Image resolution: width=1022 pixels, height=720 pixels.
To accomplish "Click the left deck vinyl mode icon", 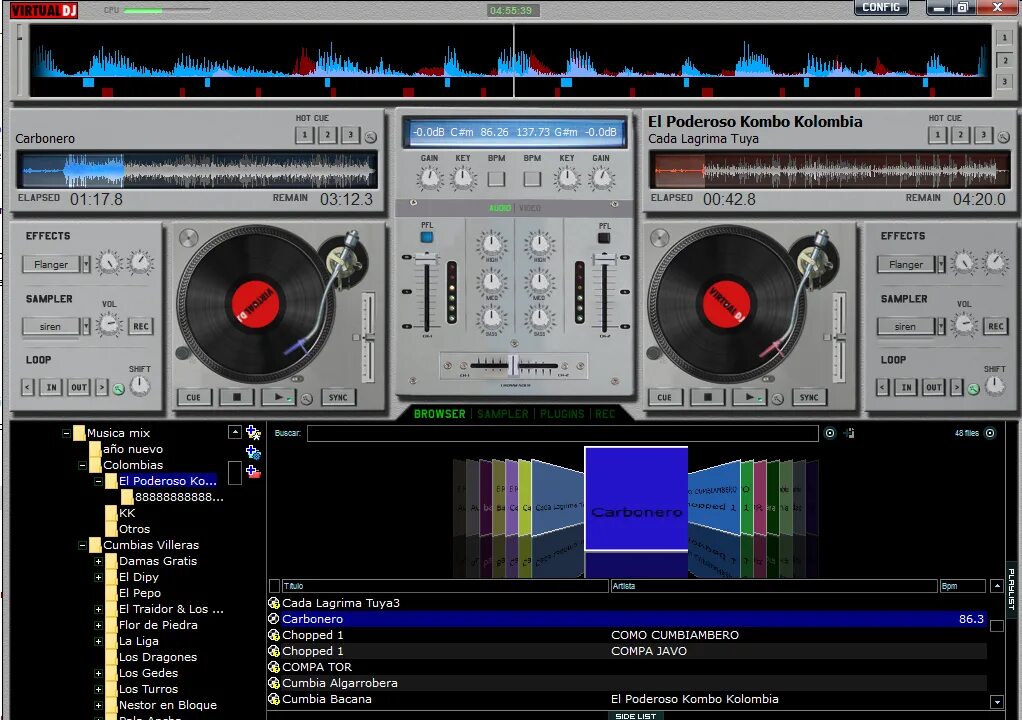I will (188, 238).
